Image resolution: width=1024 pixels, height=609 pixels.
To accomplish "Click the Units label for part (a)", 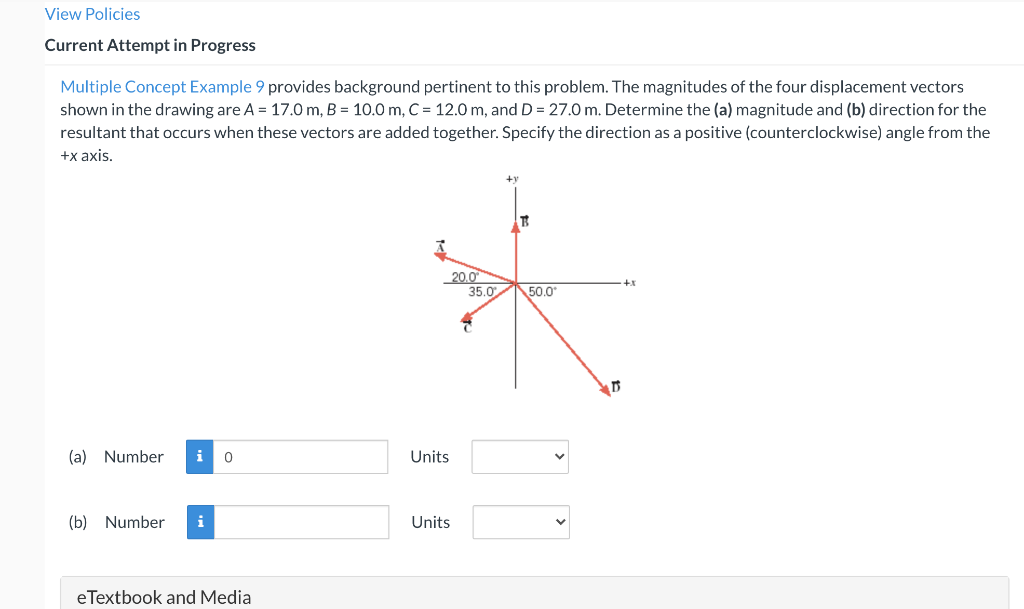I will [x=429, y=456].
